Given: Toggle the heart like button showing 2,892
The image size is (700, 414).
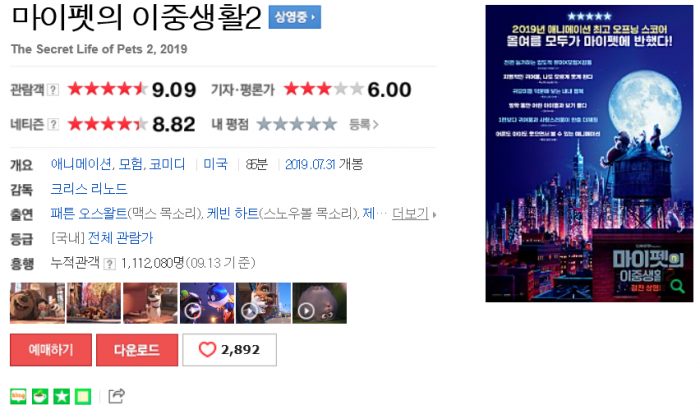Looking at the screenshot, I should pyautogui.click(x=229, y=350).
